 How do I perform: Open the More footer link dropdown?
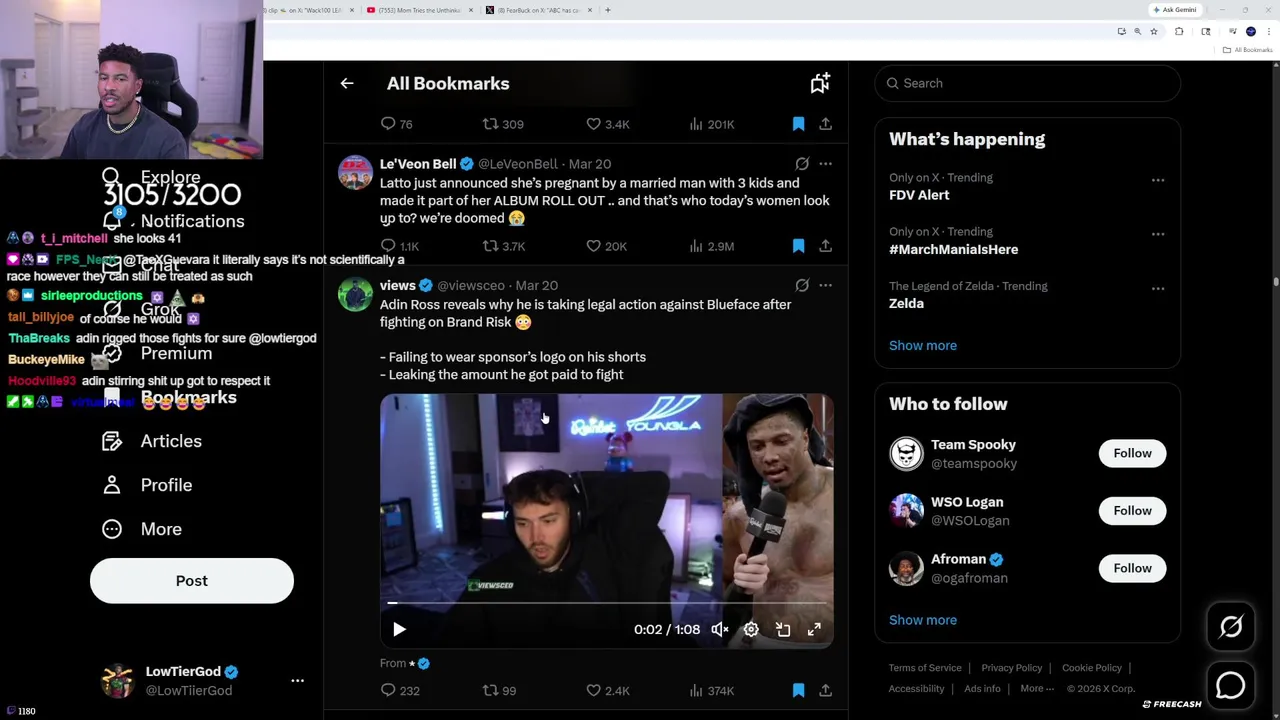[x=1037, y=689]
